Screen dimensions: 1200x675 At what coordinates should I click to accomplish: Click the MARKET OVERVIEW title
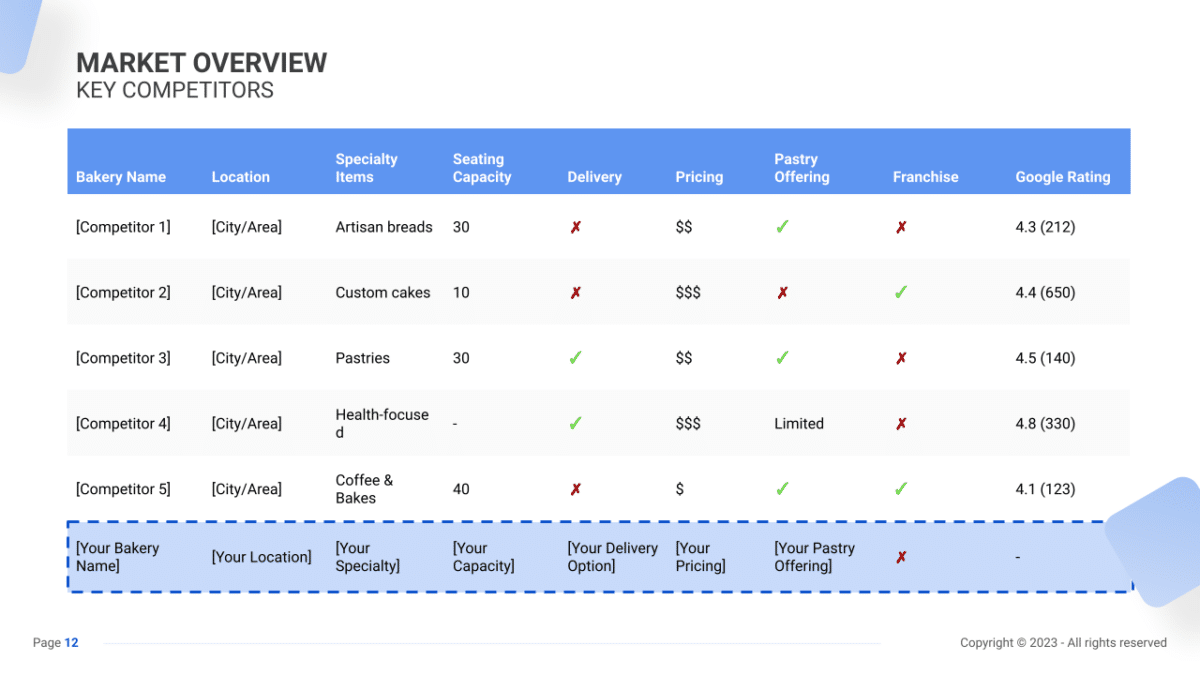click(x=201, y=62)
